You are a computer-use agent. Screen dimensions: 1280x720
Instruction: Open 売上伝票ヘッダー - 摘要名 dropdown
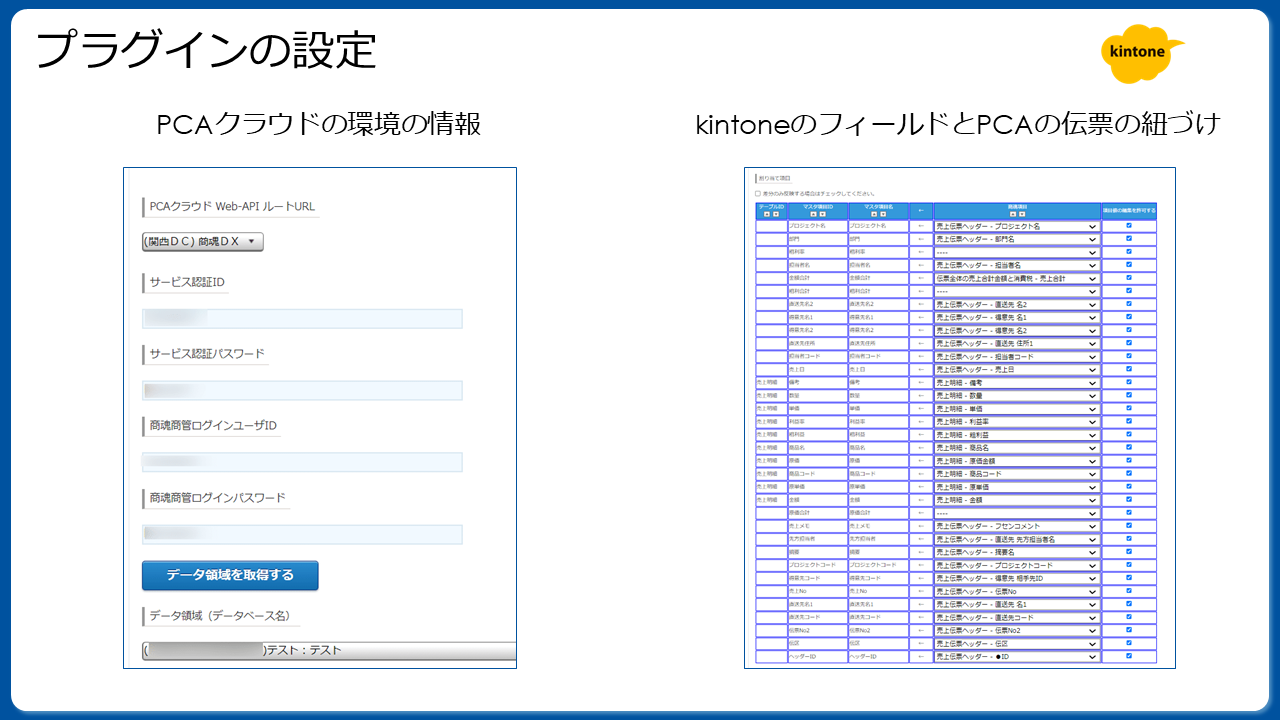(x=1017, y=551)
